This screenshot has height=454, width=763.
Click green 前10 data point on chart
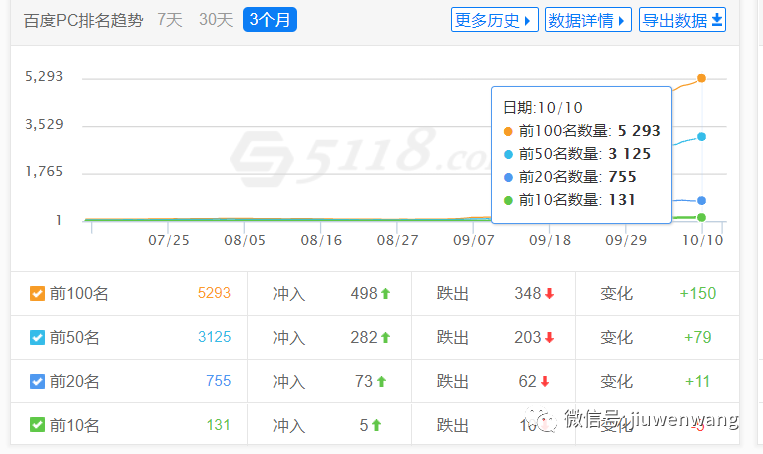(701, 217)
